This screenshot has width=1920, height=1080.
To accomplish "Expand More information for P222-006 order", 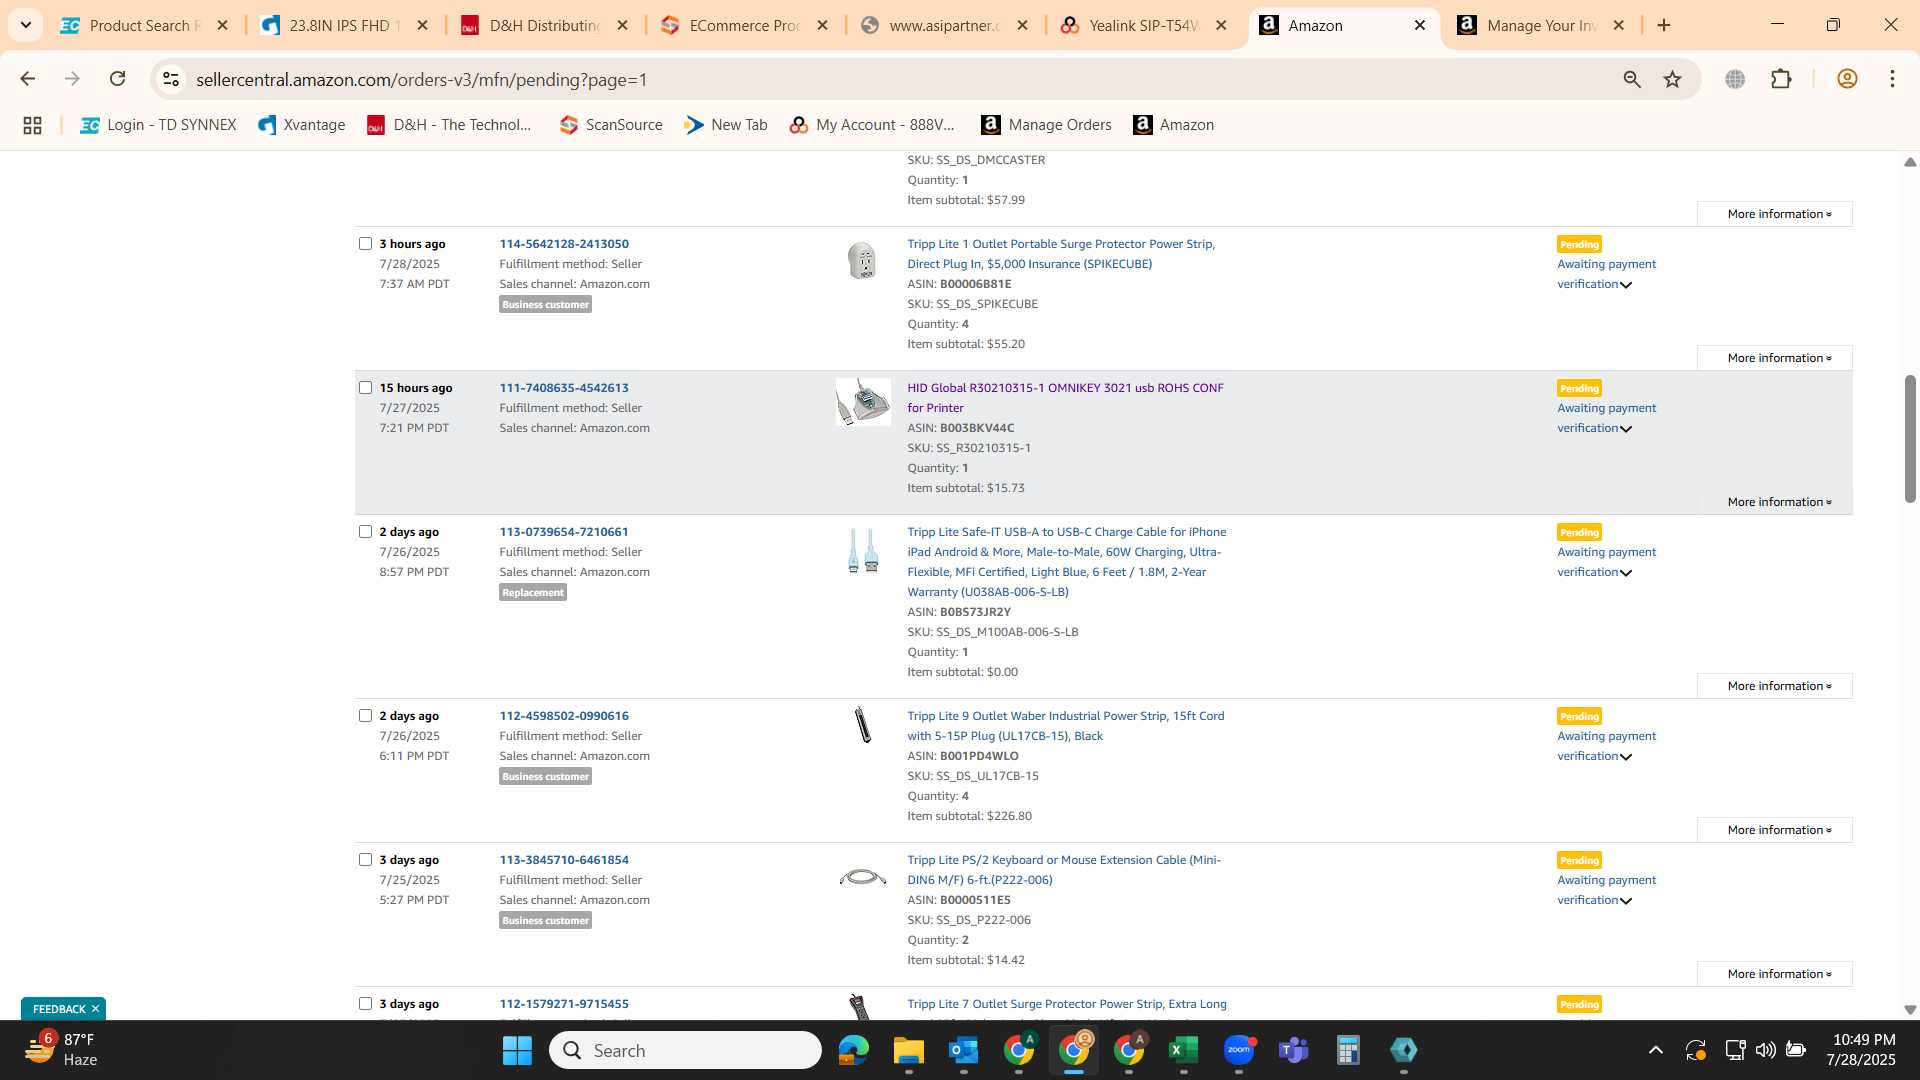I will [x=1775, y=974].
